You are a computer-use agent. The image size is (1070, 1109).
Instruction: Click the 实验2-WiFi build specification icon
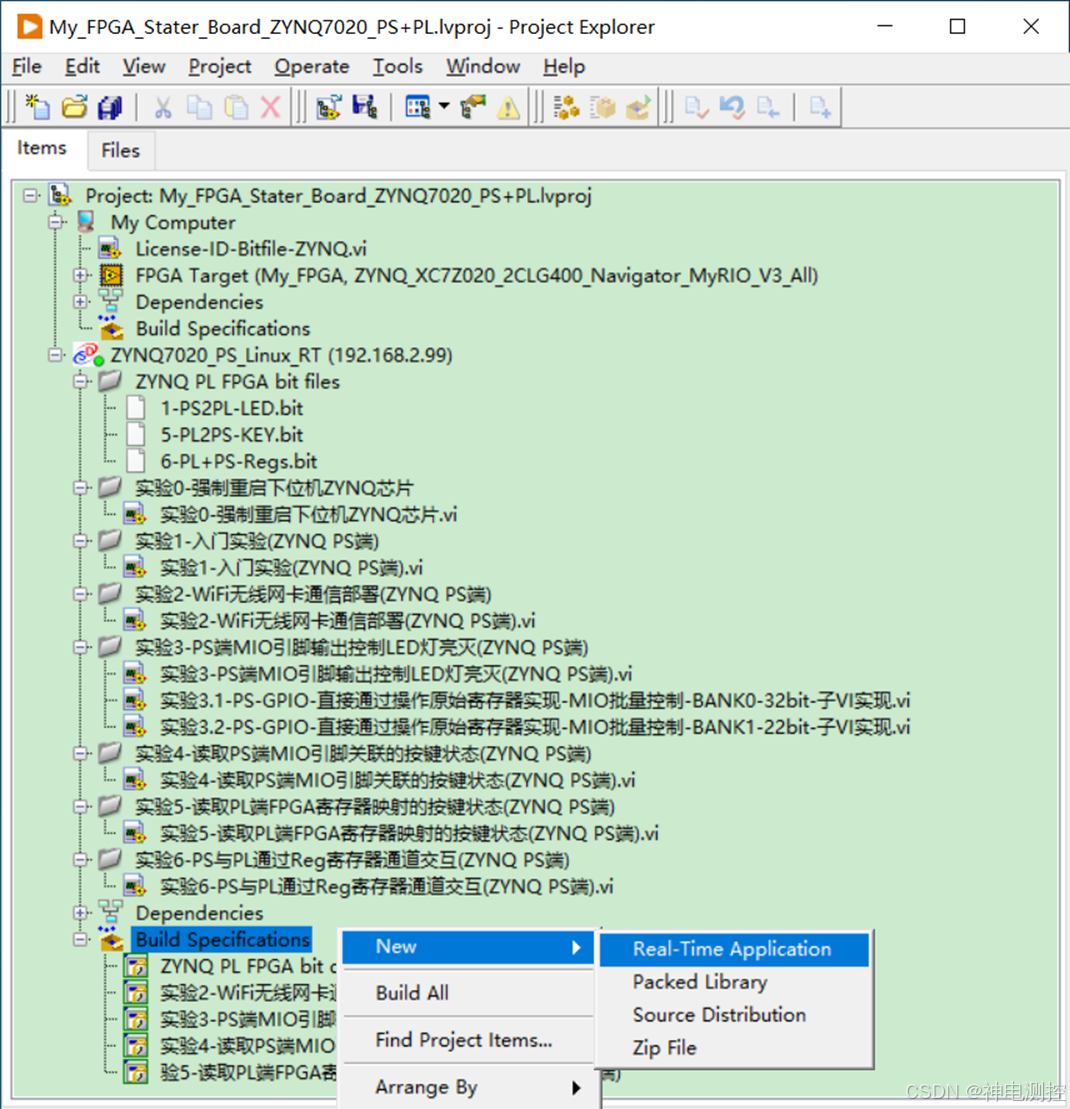tap(136, 993)
